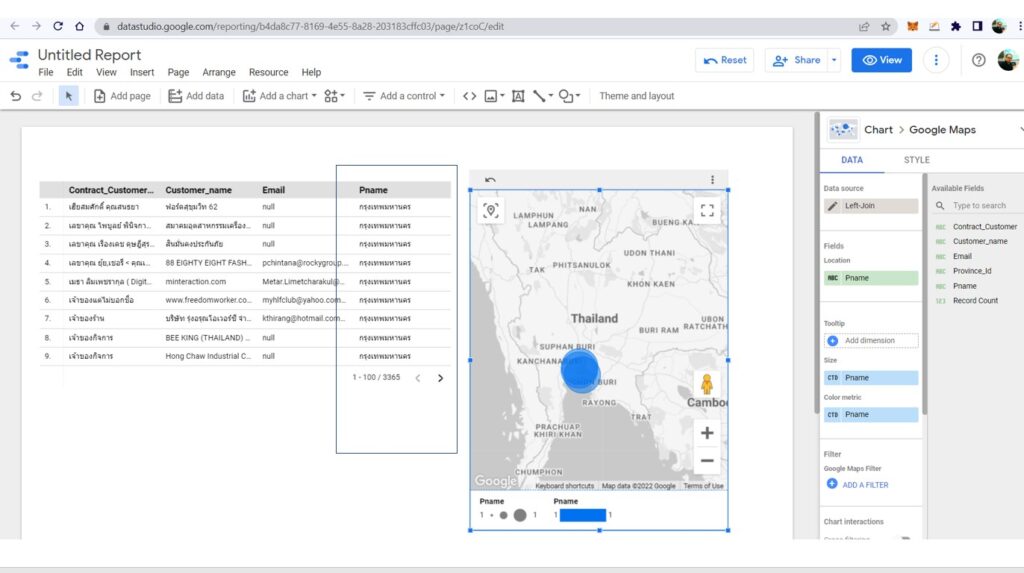Image resolution: width=1024 pixels, height=573 pixels.
Task: Click the Terms of Use map link
Action: pos(703,486)
